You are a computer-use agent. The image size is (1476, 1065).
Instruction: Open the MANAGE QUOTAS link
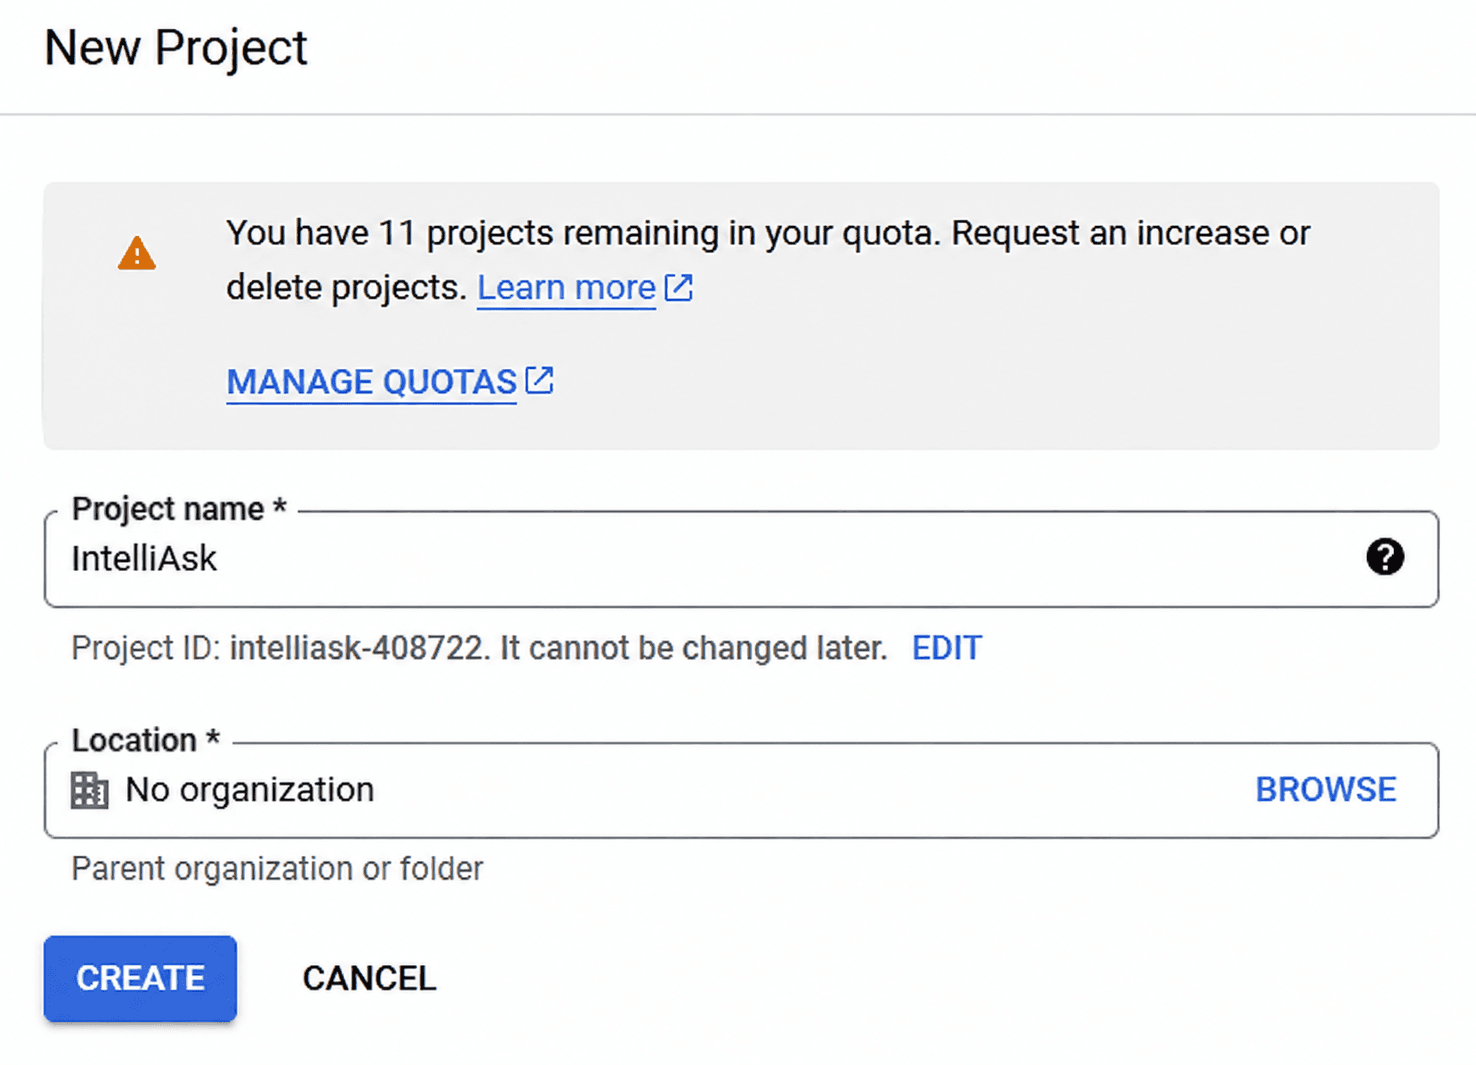pos(371,382)
